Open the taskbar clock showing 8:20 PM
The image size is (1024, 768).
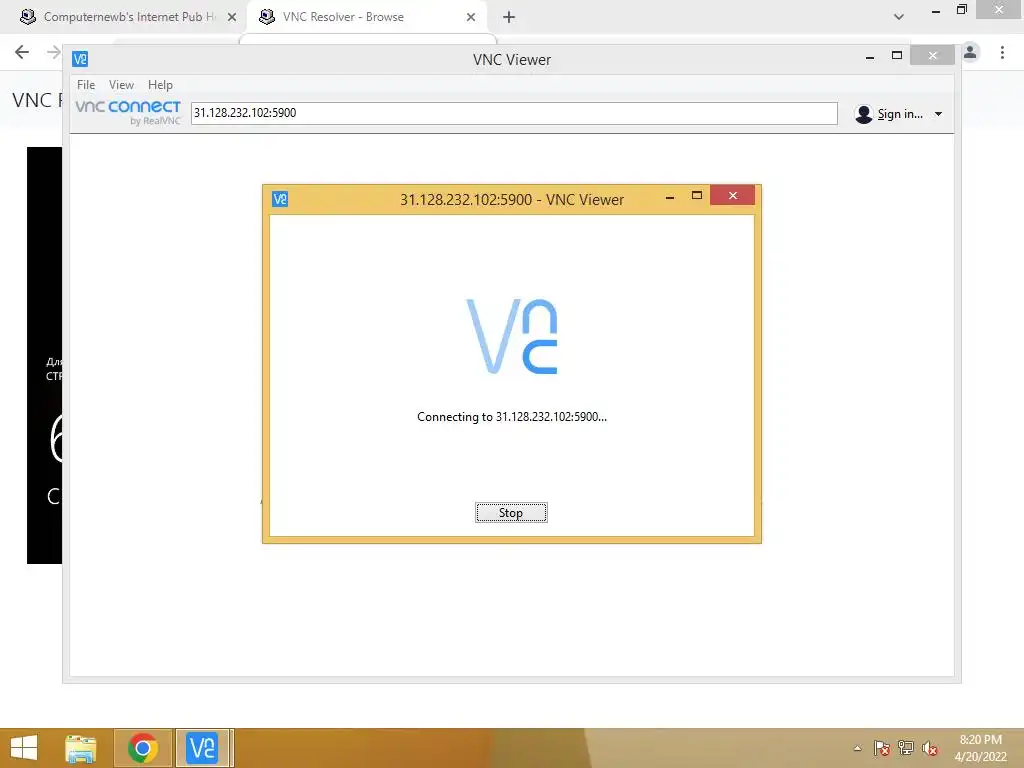(x=980, y=748)
